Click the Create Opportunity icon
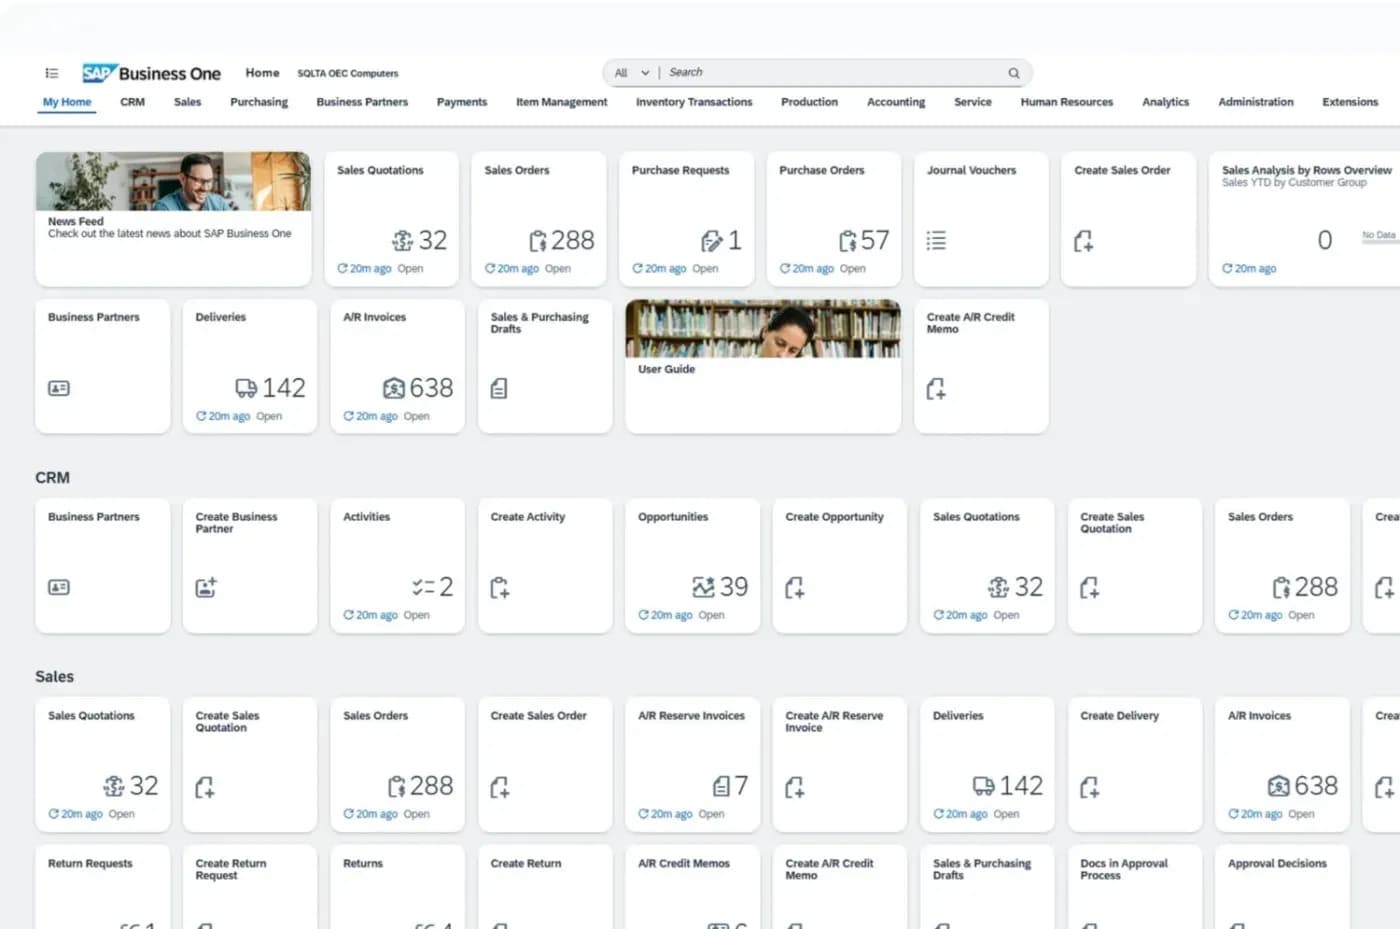The image size is (1400, 929). pos(795,588)
